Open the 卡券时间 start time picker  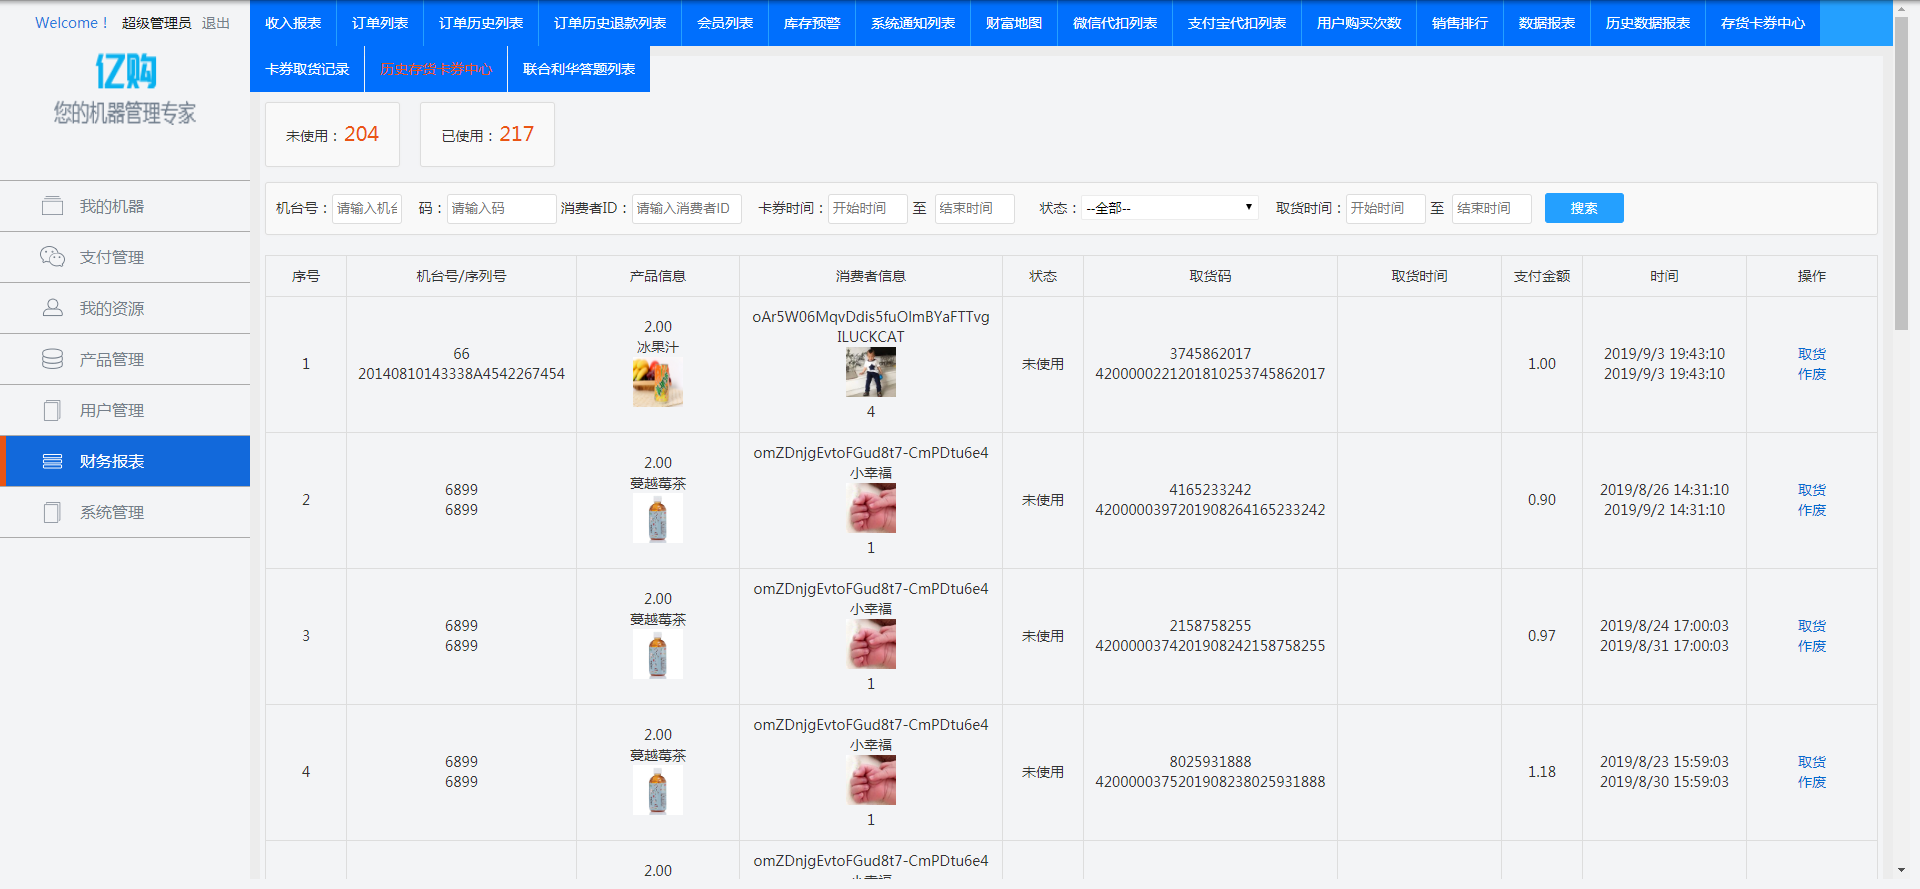866,208
